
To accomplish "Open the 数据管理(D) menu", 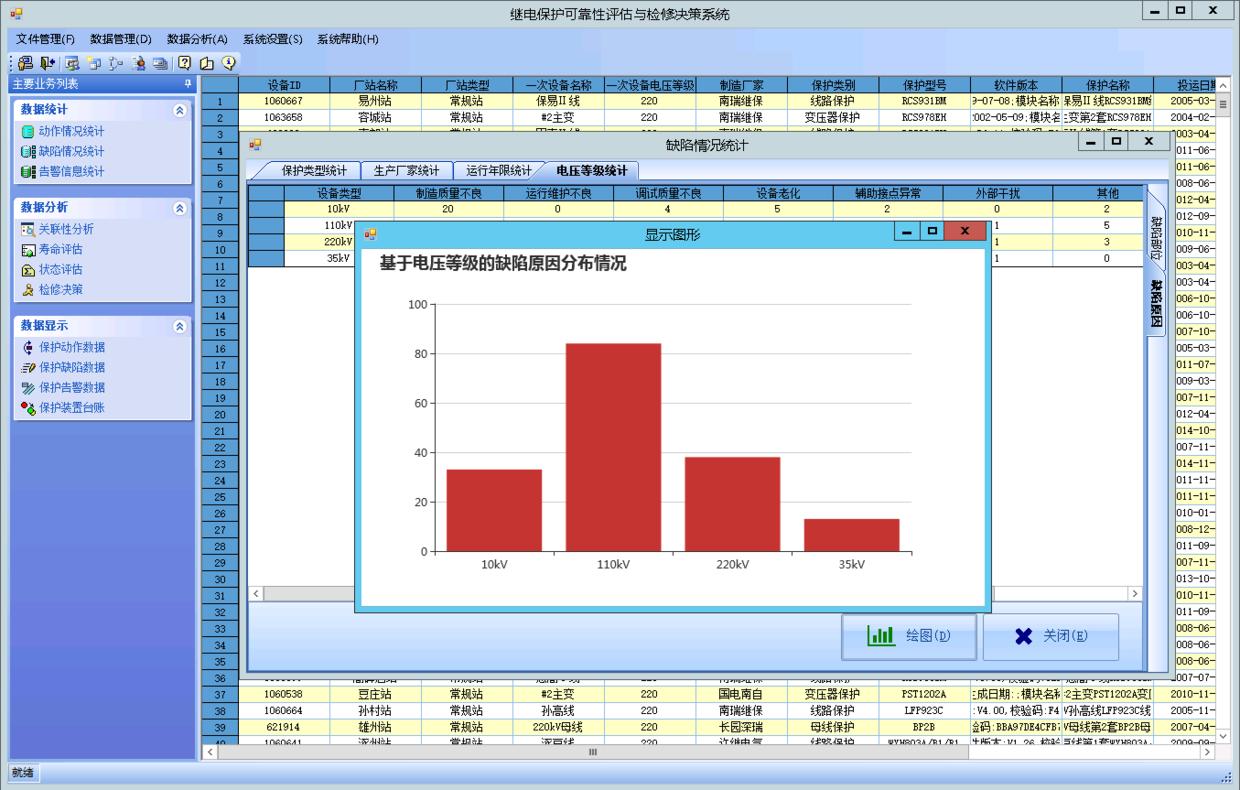I will [120, 39].
